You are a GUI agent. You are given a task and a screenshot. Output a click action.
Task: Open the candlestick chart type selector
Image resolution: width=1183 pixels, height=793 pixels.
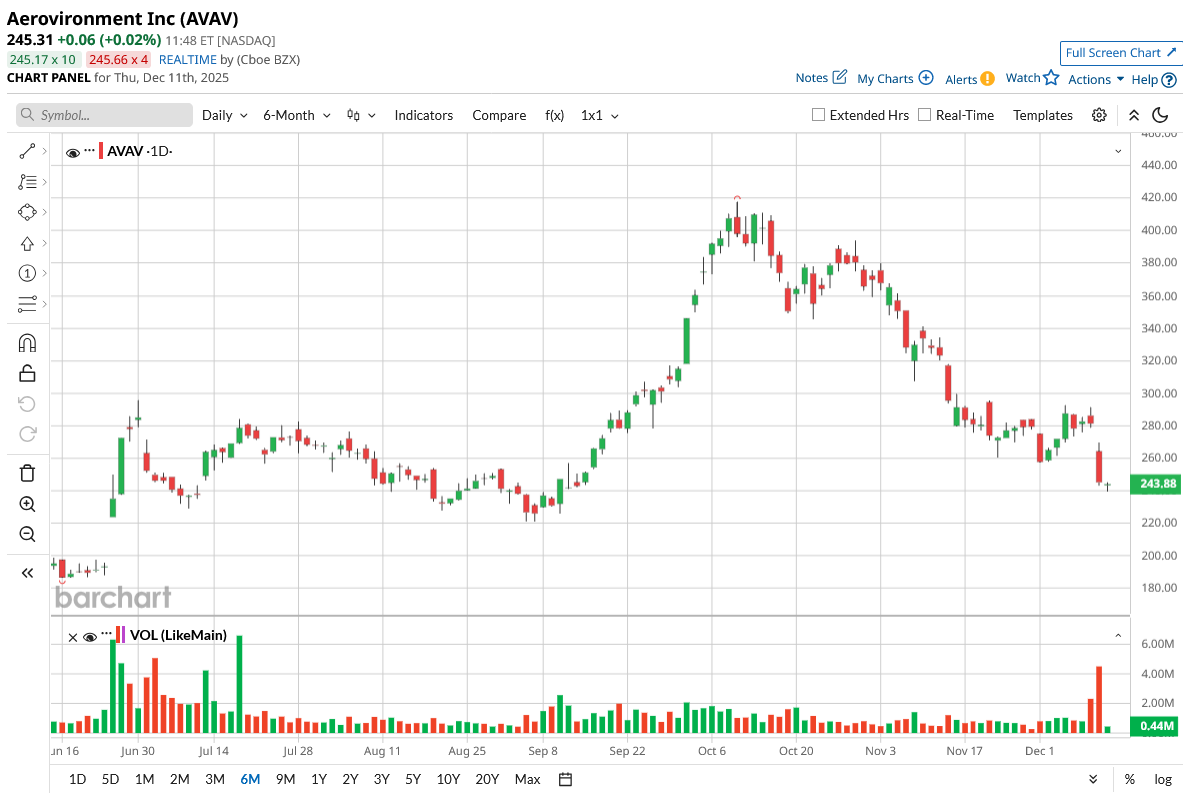click(361, 115)
